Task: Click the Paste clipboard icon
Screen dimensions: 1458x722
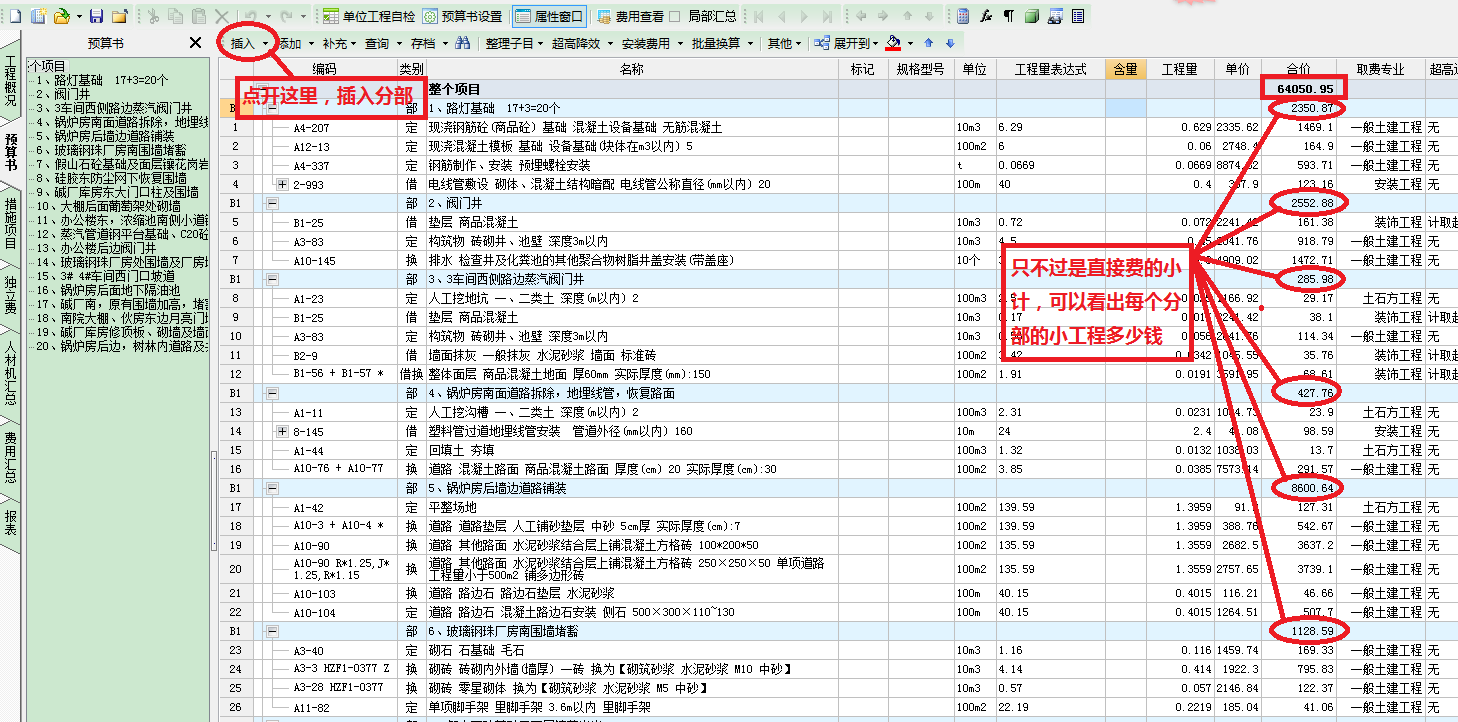Action: [x=199, y=16]
